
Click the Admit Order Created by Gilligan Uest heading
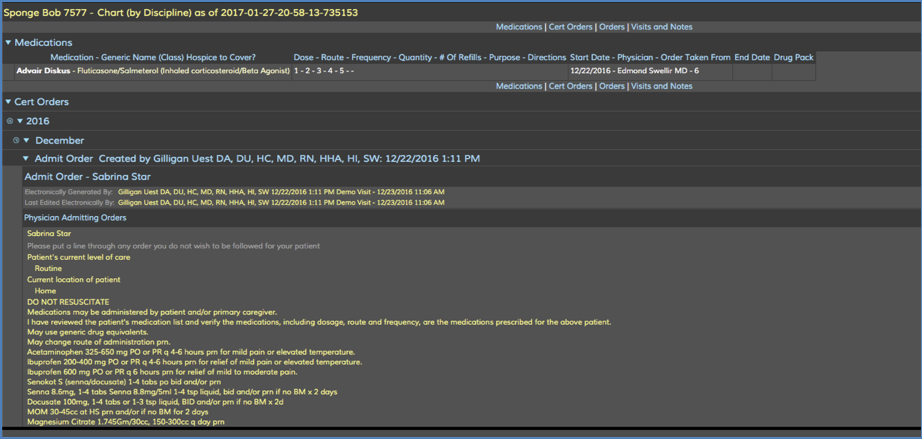coord(259,159)
